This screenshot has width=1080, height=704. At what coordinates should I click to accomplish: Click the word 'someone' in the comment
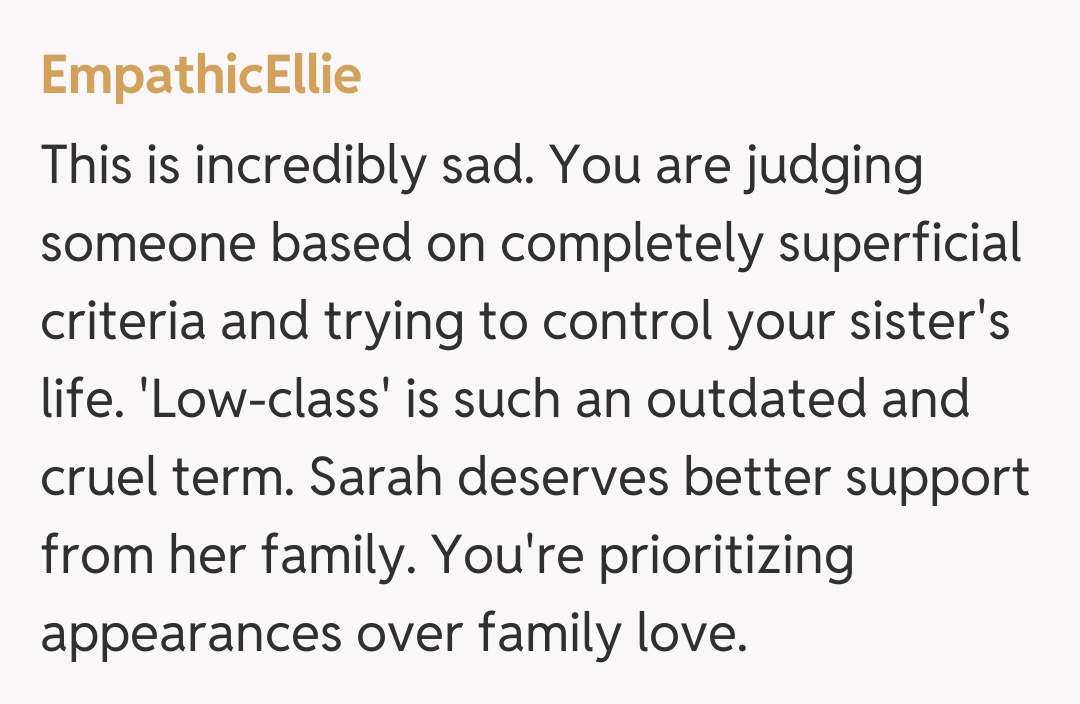point(148,245)
